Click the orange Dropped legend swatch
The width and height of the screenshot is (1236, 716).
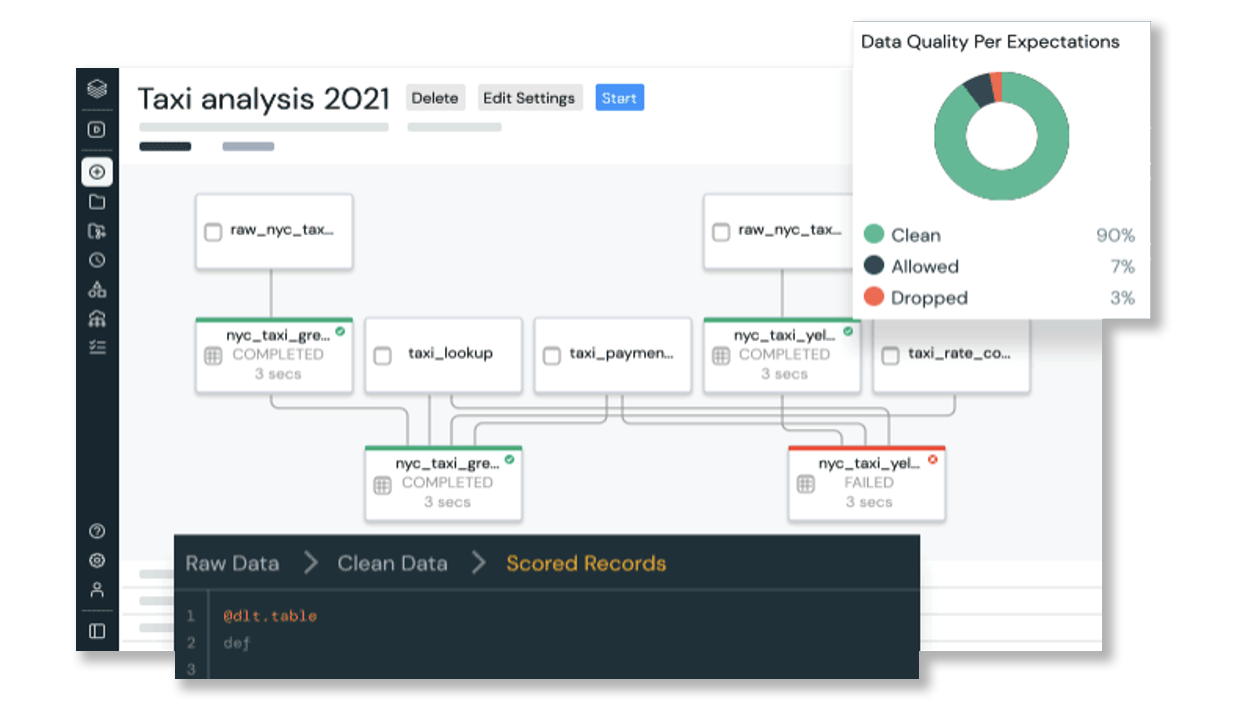[874, 297]
